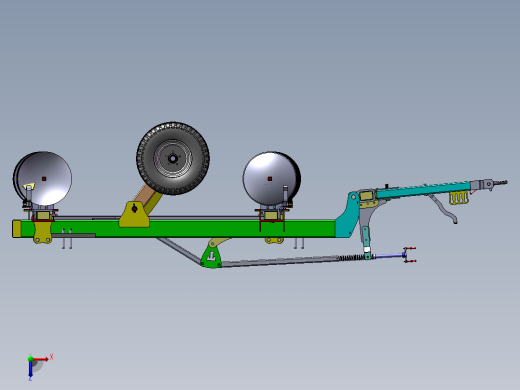Select the yellow coiled part under the tongue

coord(459,198)
